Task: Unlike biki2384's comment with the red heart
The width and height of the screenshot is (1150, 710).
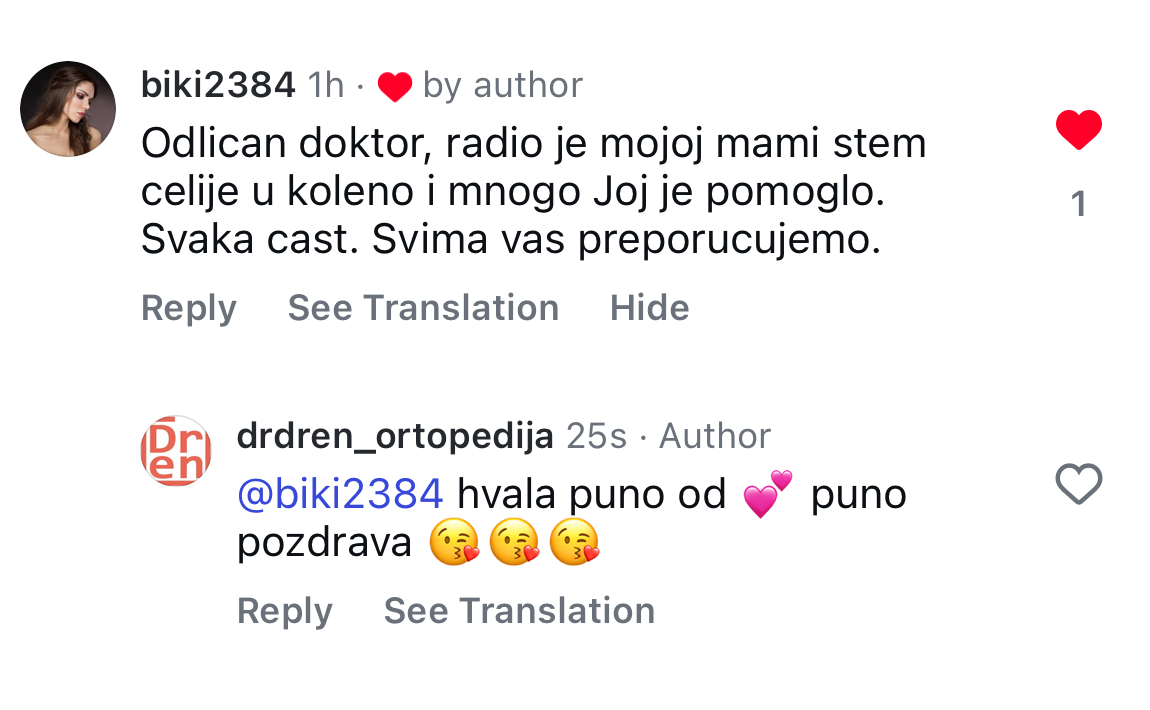Action: tap(1078, 131)
